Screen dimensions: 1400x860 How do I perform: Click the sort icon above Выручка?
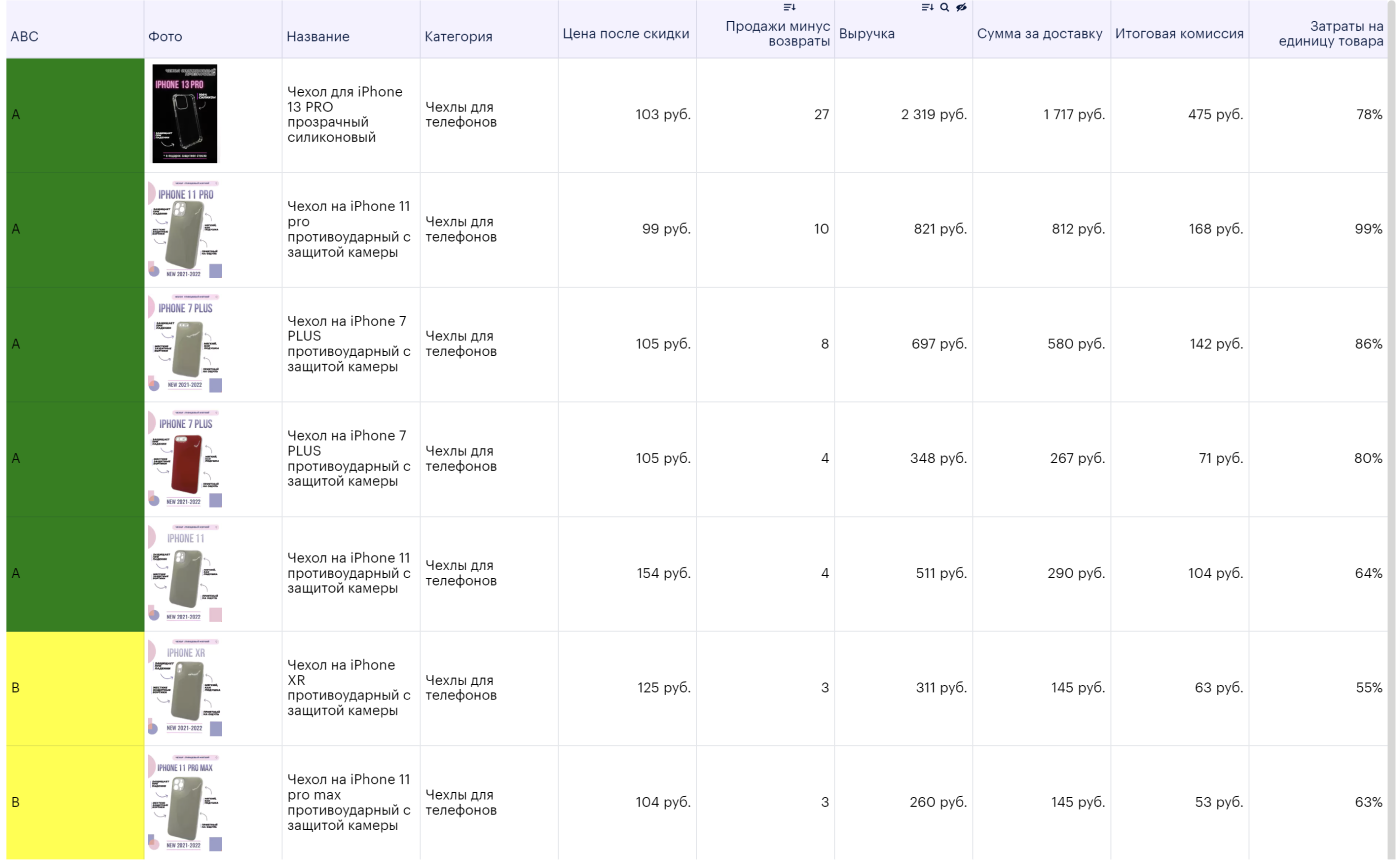point(927,7)
